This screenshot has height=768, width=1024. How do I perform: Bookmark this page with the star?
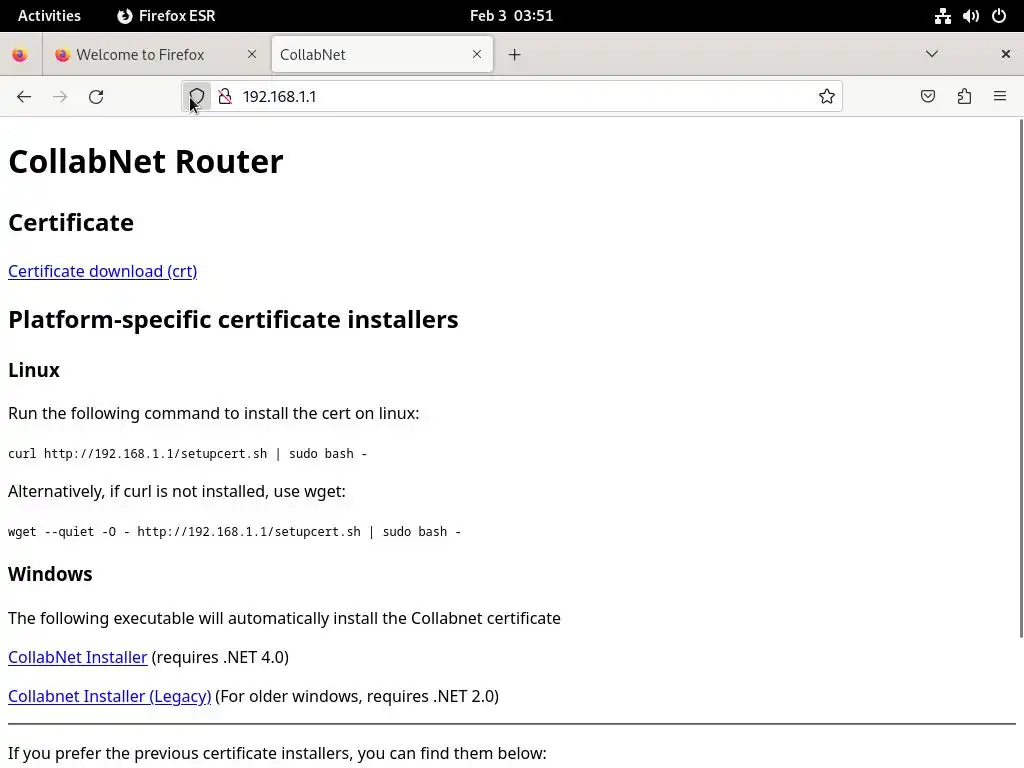coord(827,97)
